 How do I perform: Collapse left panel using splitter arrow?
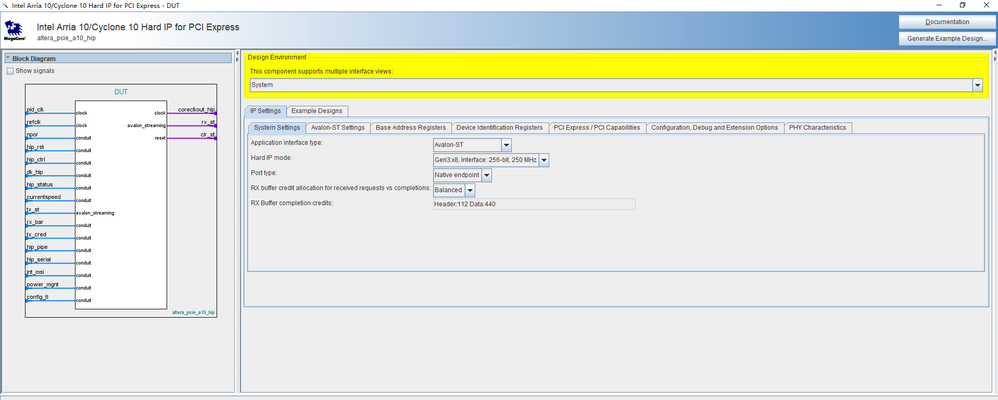coord(237,53)
